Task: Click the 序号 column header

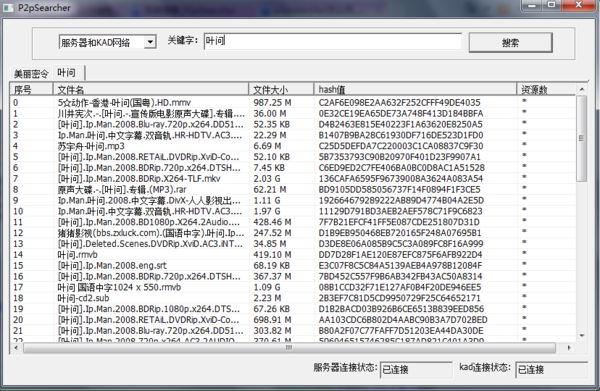Action: tap(31, 90)
